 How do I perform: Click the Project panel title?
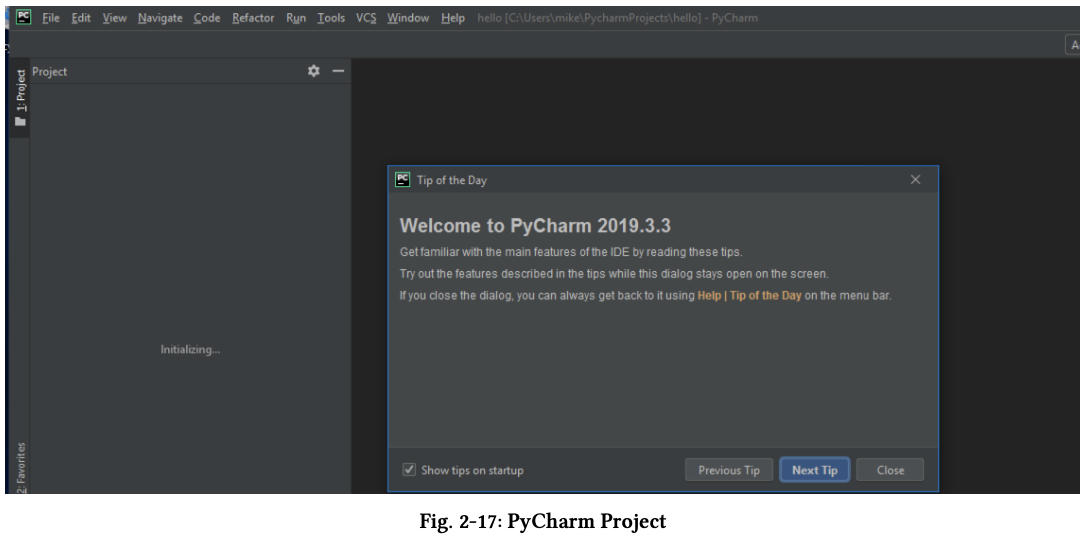click(50, 71)
